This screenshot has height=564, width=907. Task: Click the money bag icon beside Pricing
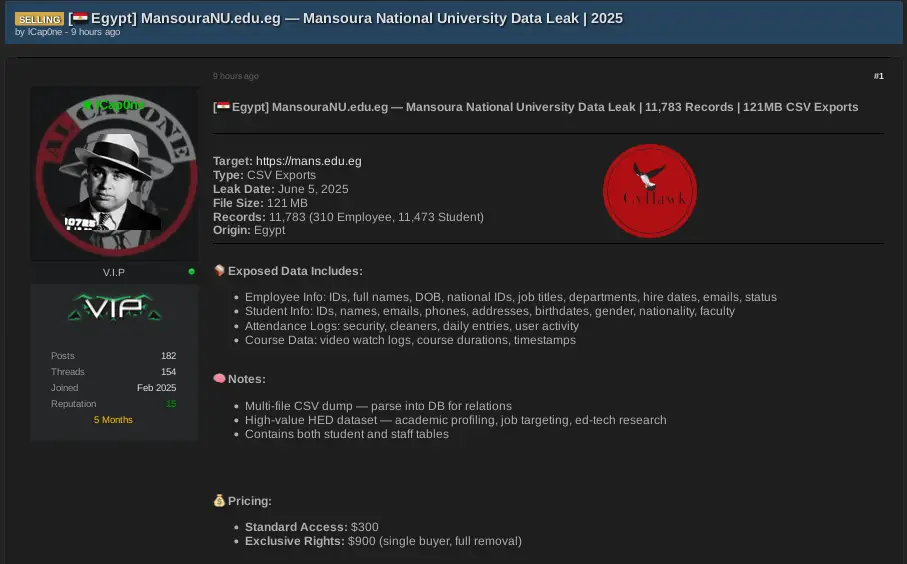(220, 501)
